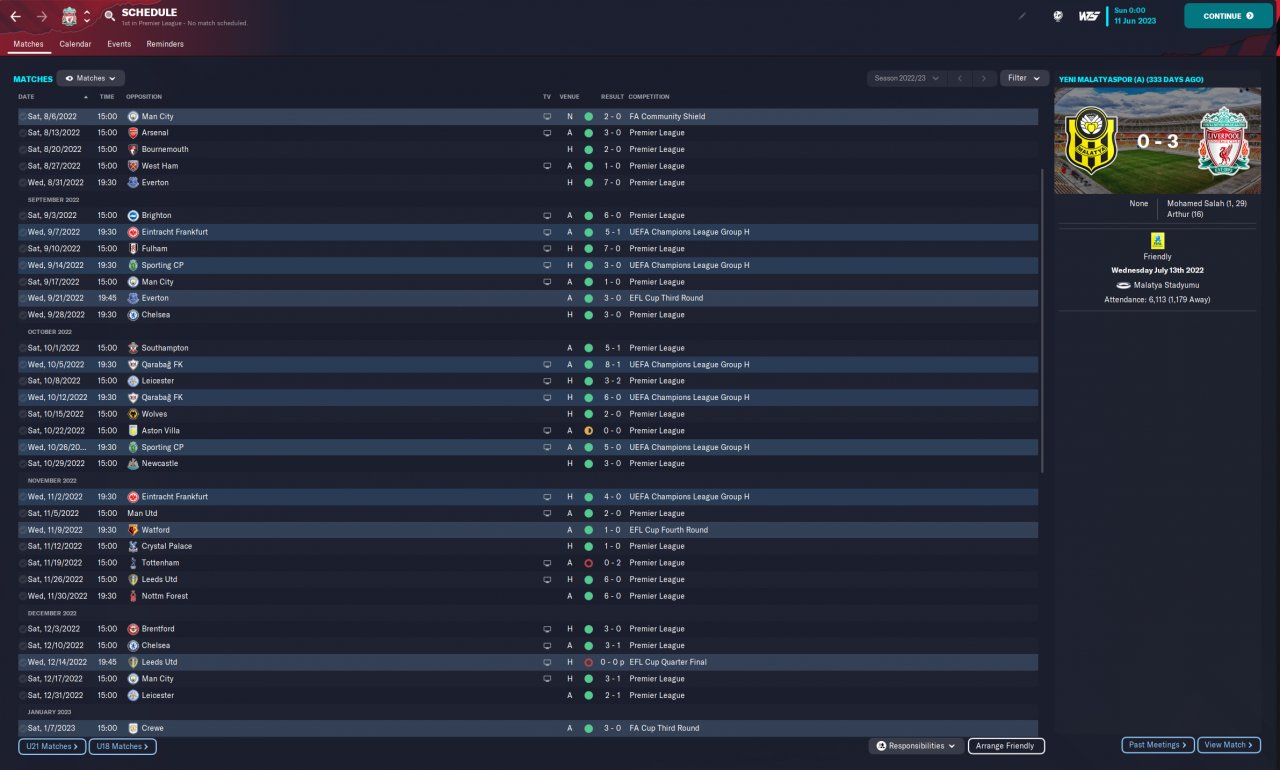Select the Brighton club badge
The image size is (1280, 770).
(133, 215)
